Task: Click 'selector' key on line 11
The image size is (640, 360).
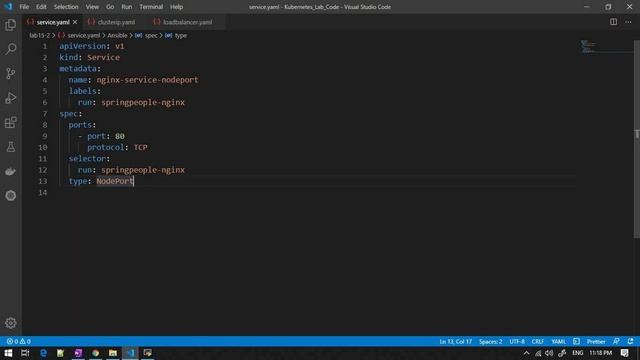Action: [x=87, y=159]
